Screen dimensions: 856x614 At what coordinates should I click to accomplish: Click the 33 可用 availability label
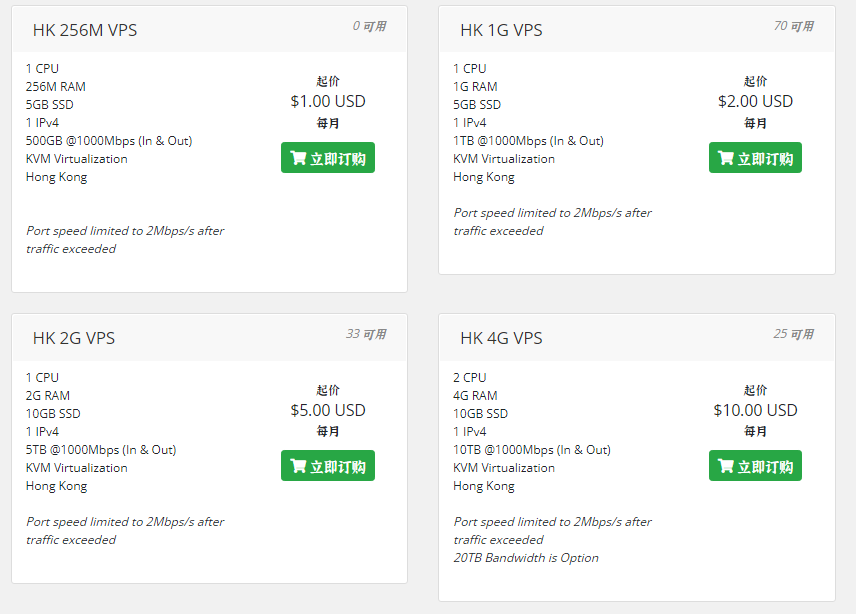point(366,334)
